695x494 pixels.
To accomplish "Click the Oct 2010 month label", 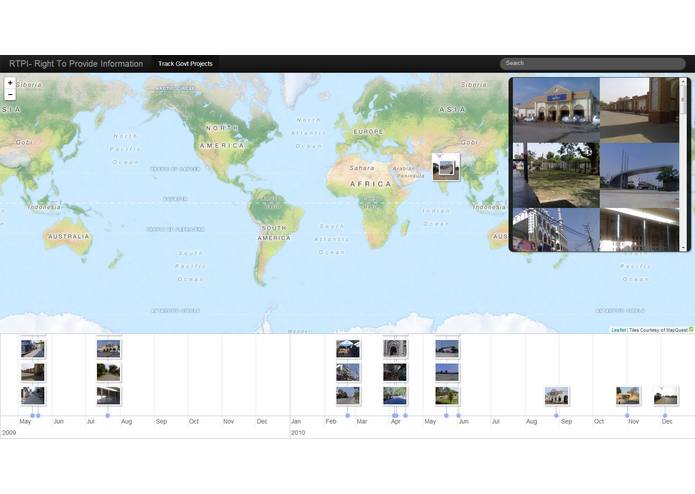I will click(599, 421).
